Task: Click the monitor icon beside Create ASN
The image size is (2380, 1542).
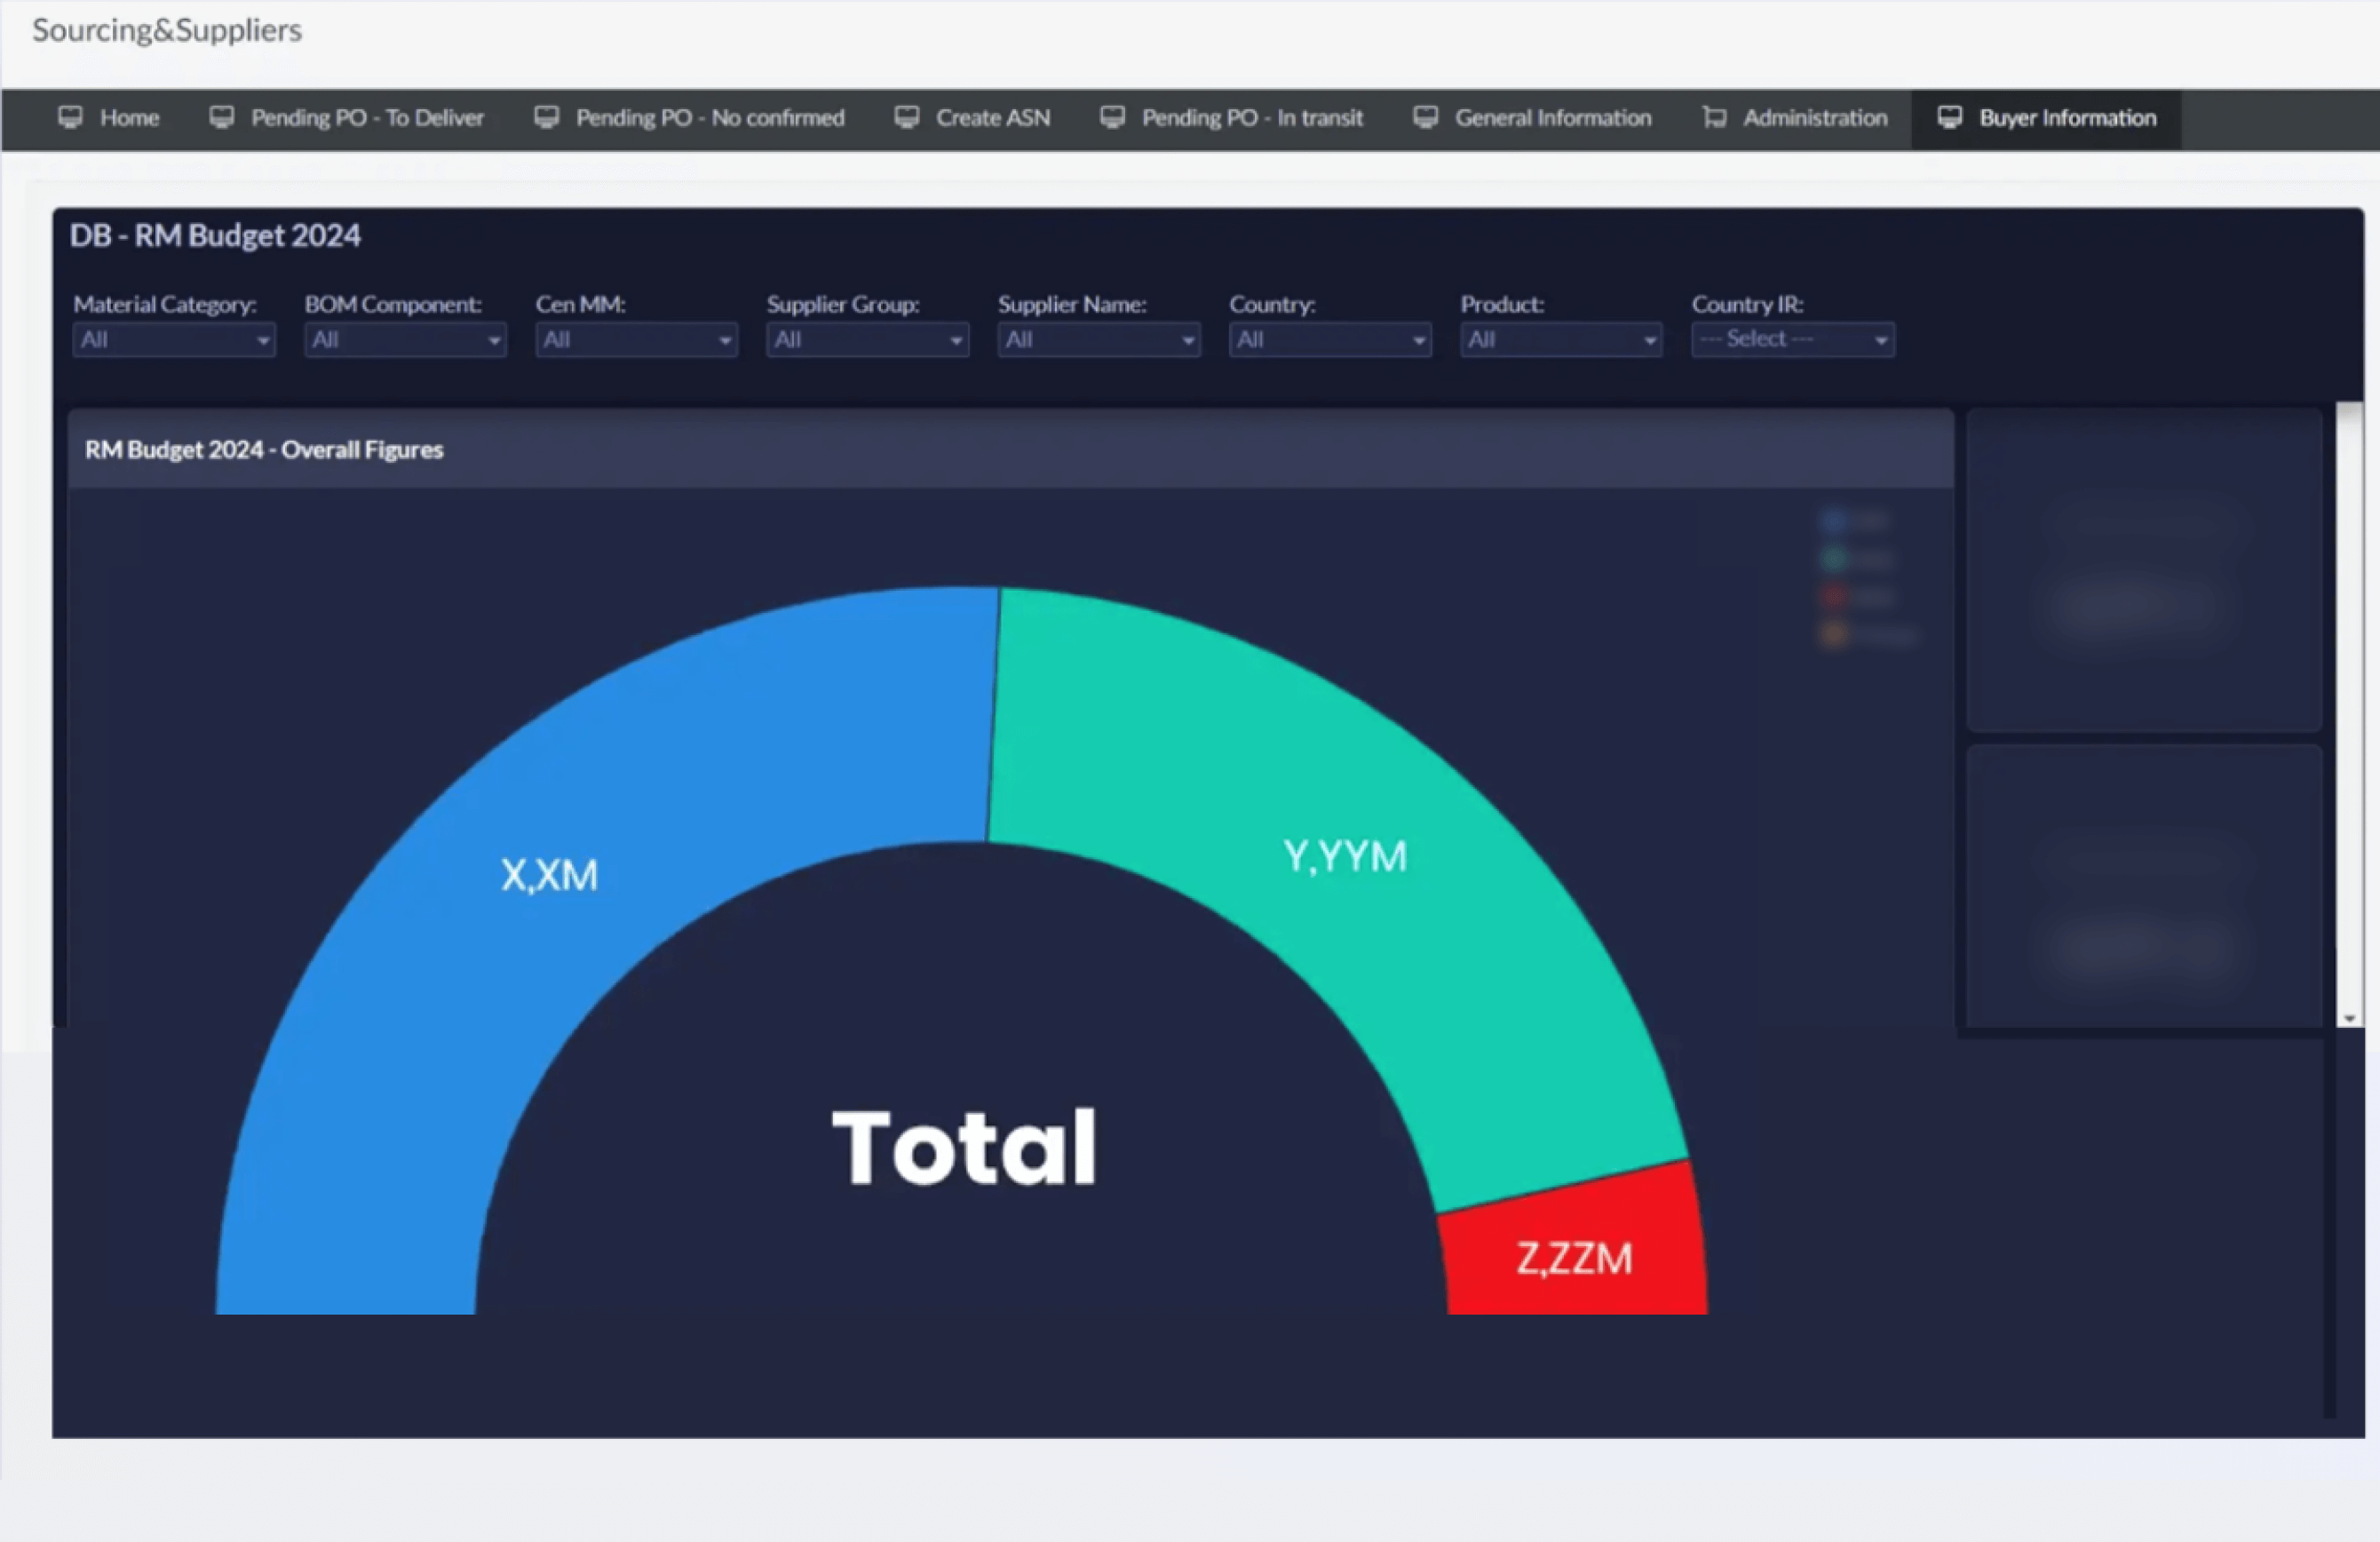Action: pos(907,118)
